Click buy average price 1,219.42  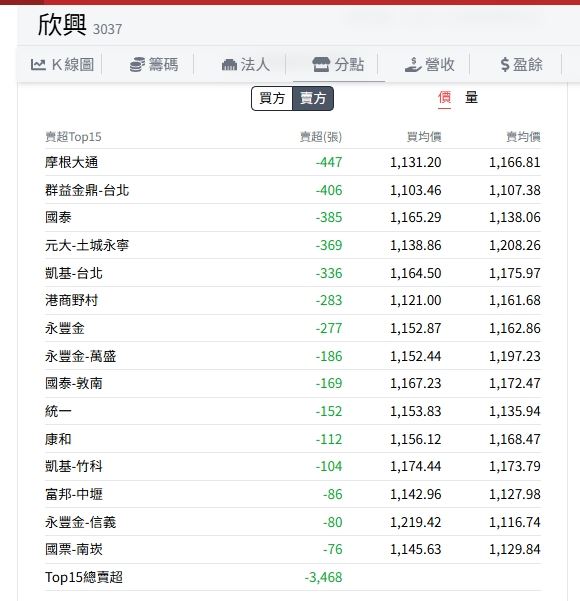[416, 522]
